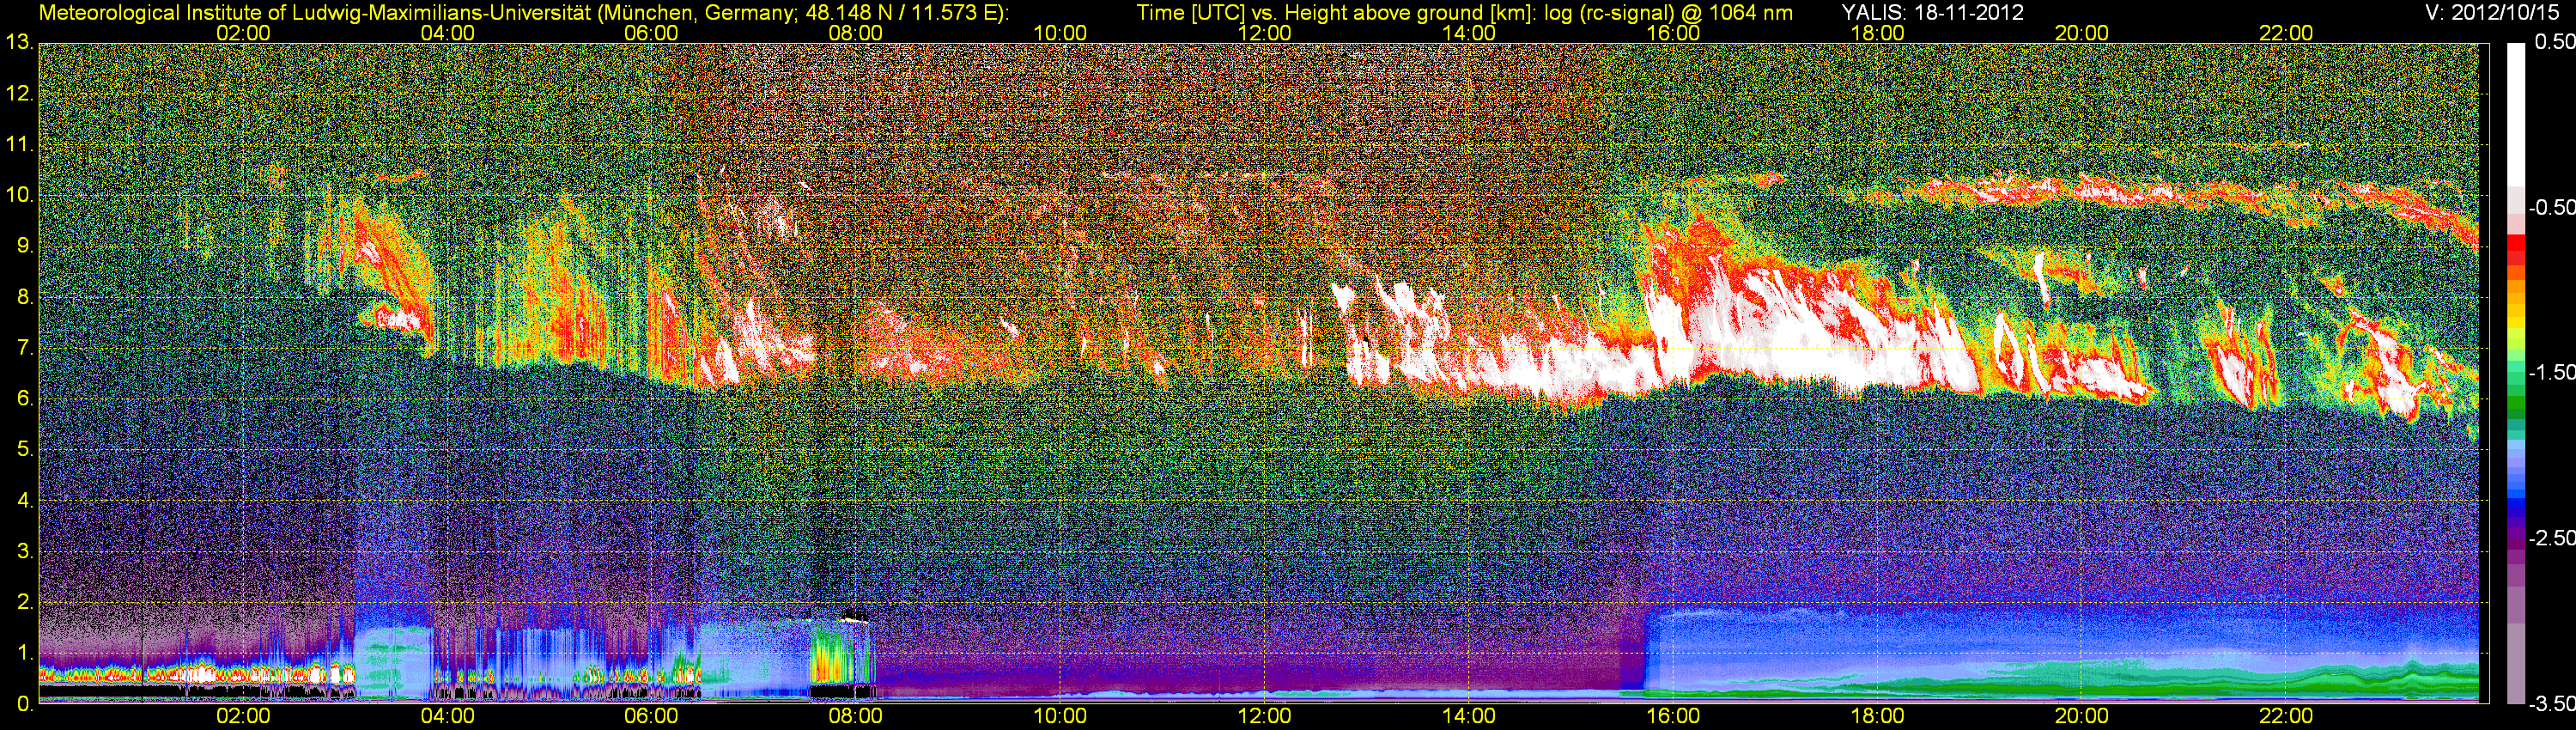Viewport: 2576px width, 730px height.
Task: Click the '2.' height axis label
Action: (x=25, y=602)
